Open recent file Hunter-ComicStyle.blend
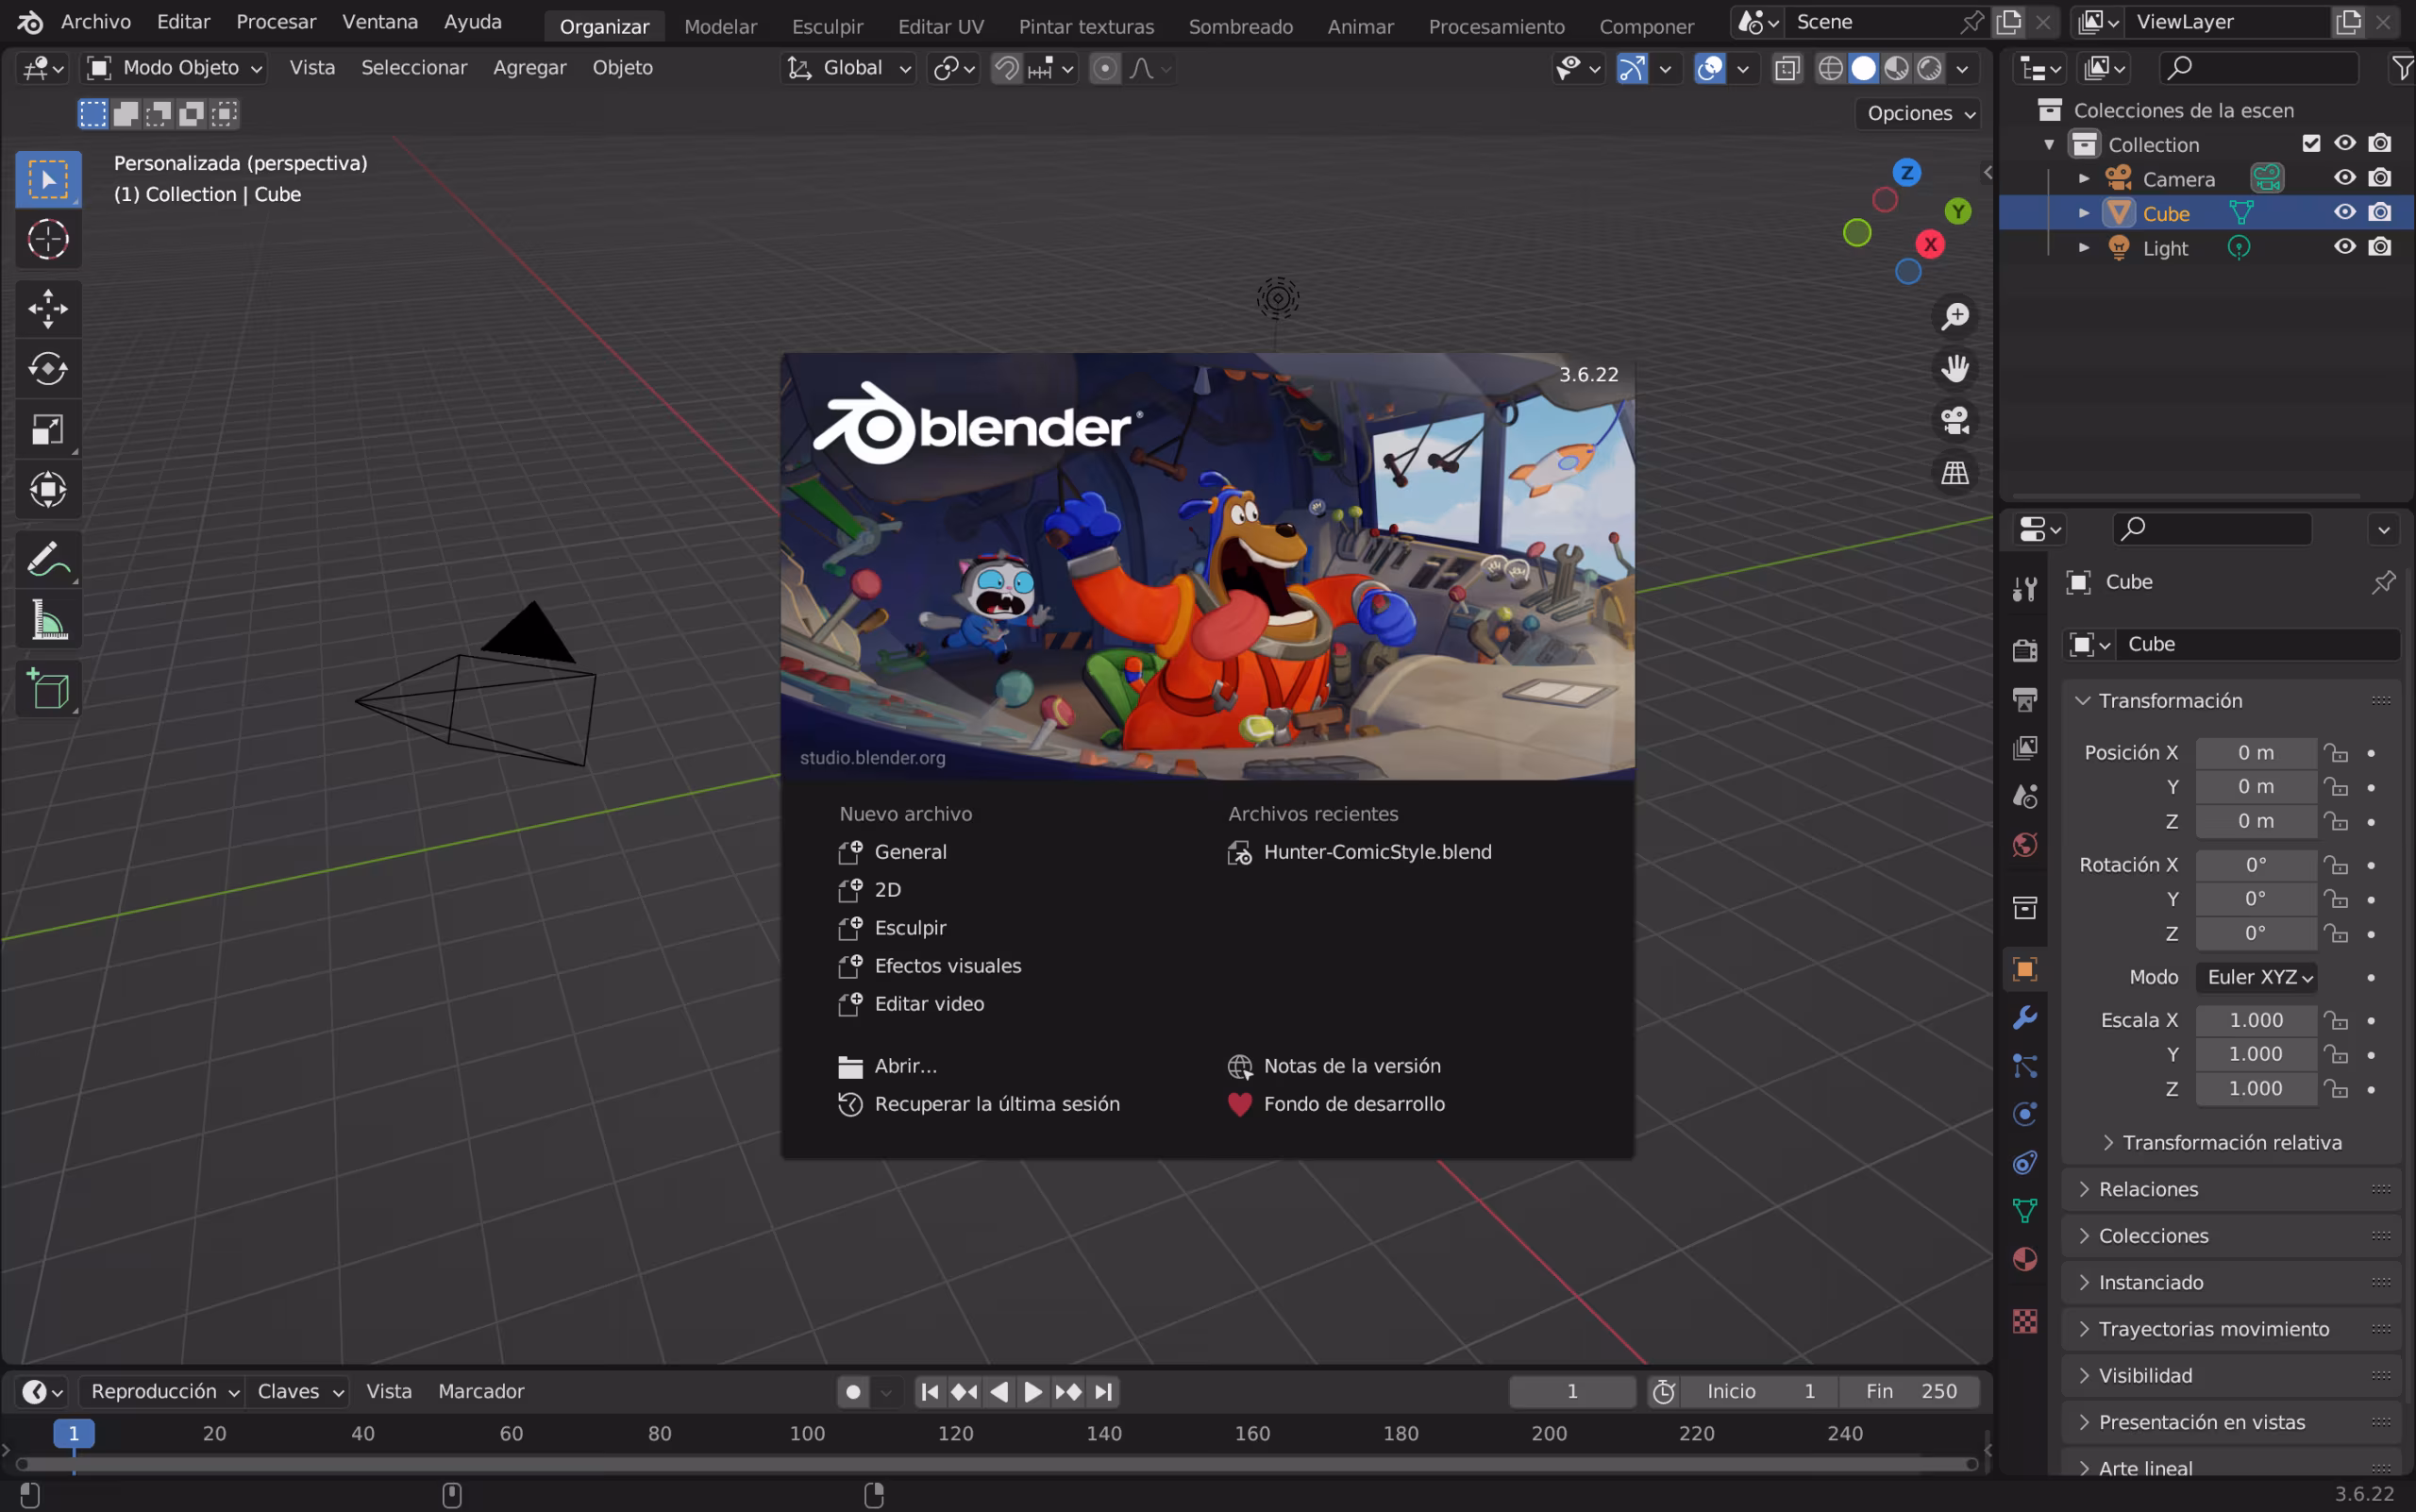2416x1512 pixels. click(1360, 852)
